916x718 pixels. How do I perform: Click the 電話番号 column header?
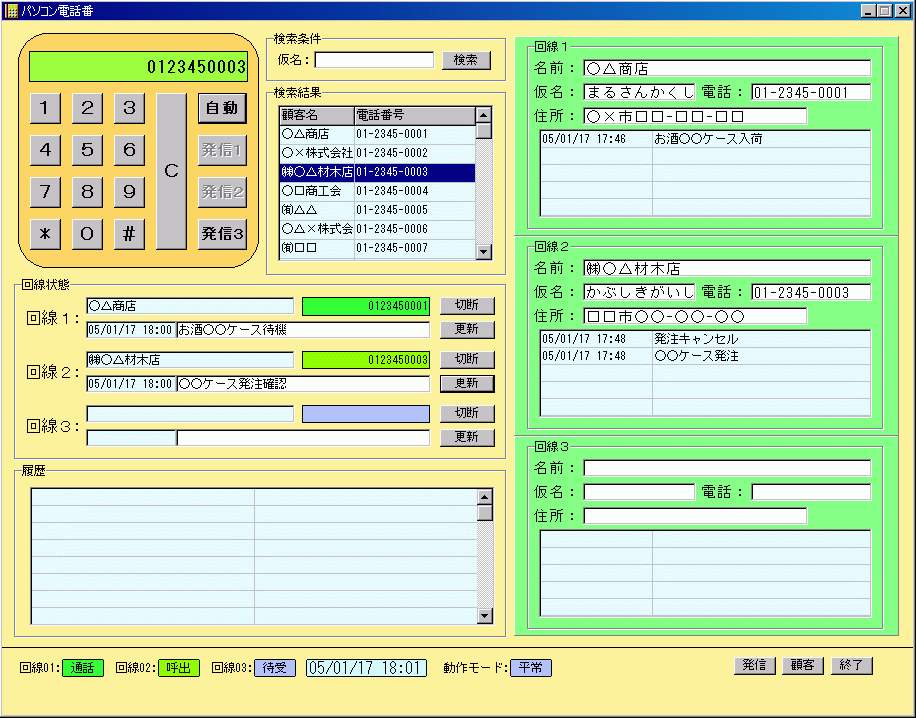[x=415, y=115]
